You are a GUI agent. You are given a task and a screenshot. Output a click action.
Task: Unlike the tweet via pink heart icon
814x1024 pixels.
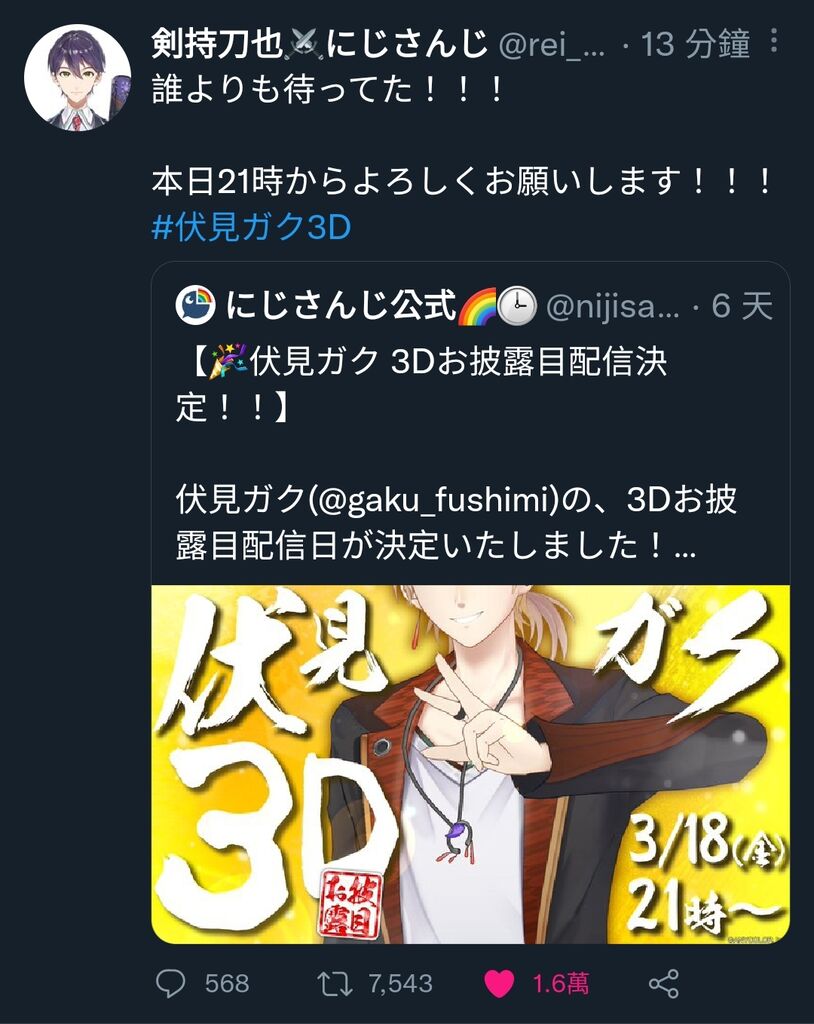coord(499,984)
